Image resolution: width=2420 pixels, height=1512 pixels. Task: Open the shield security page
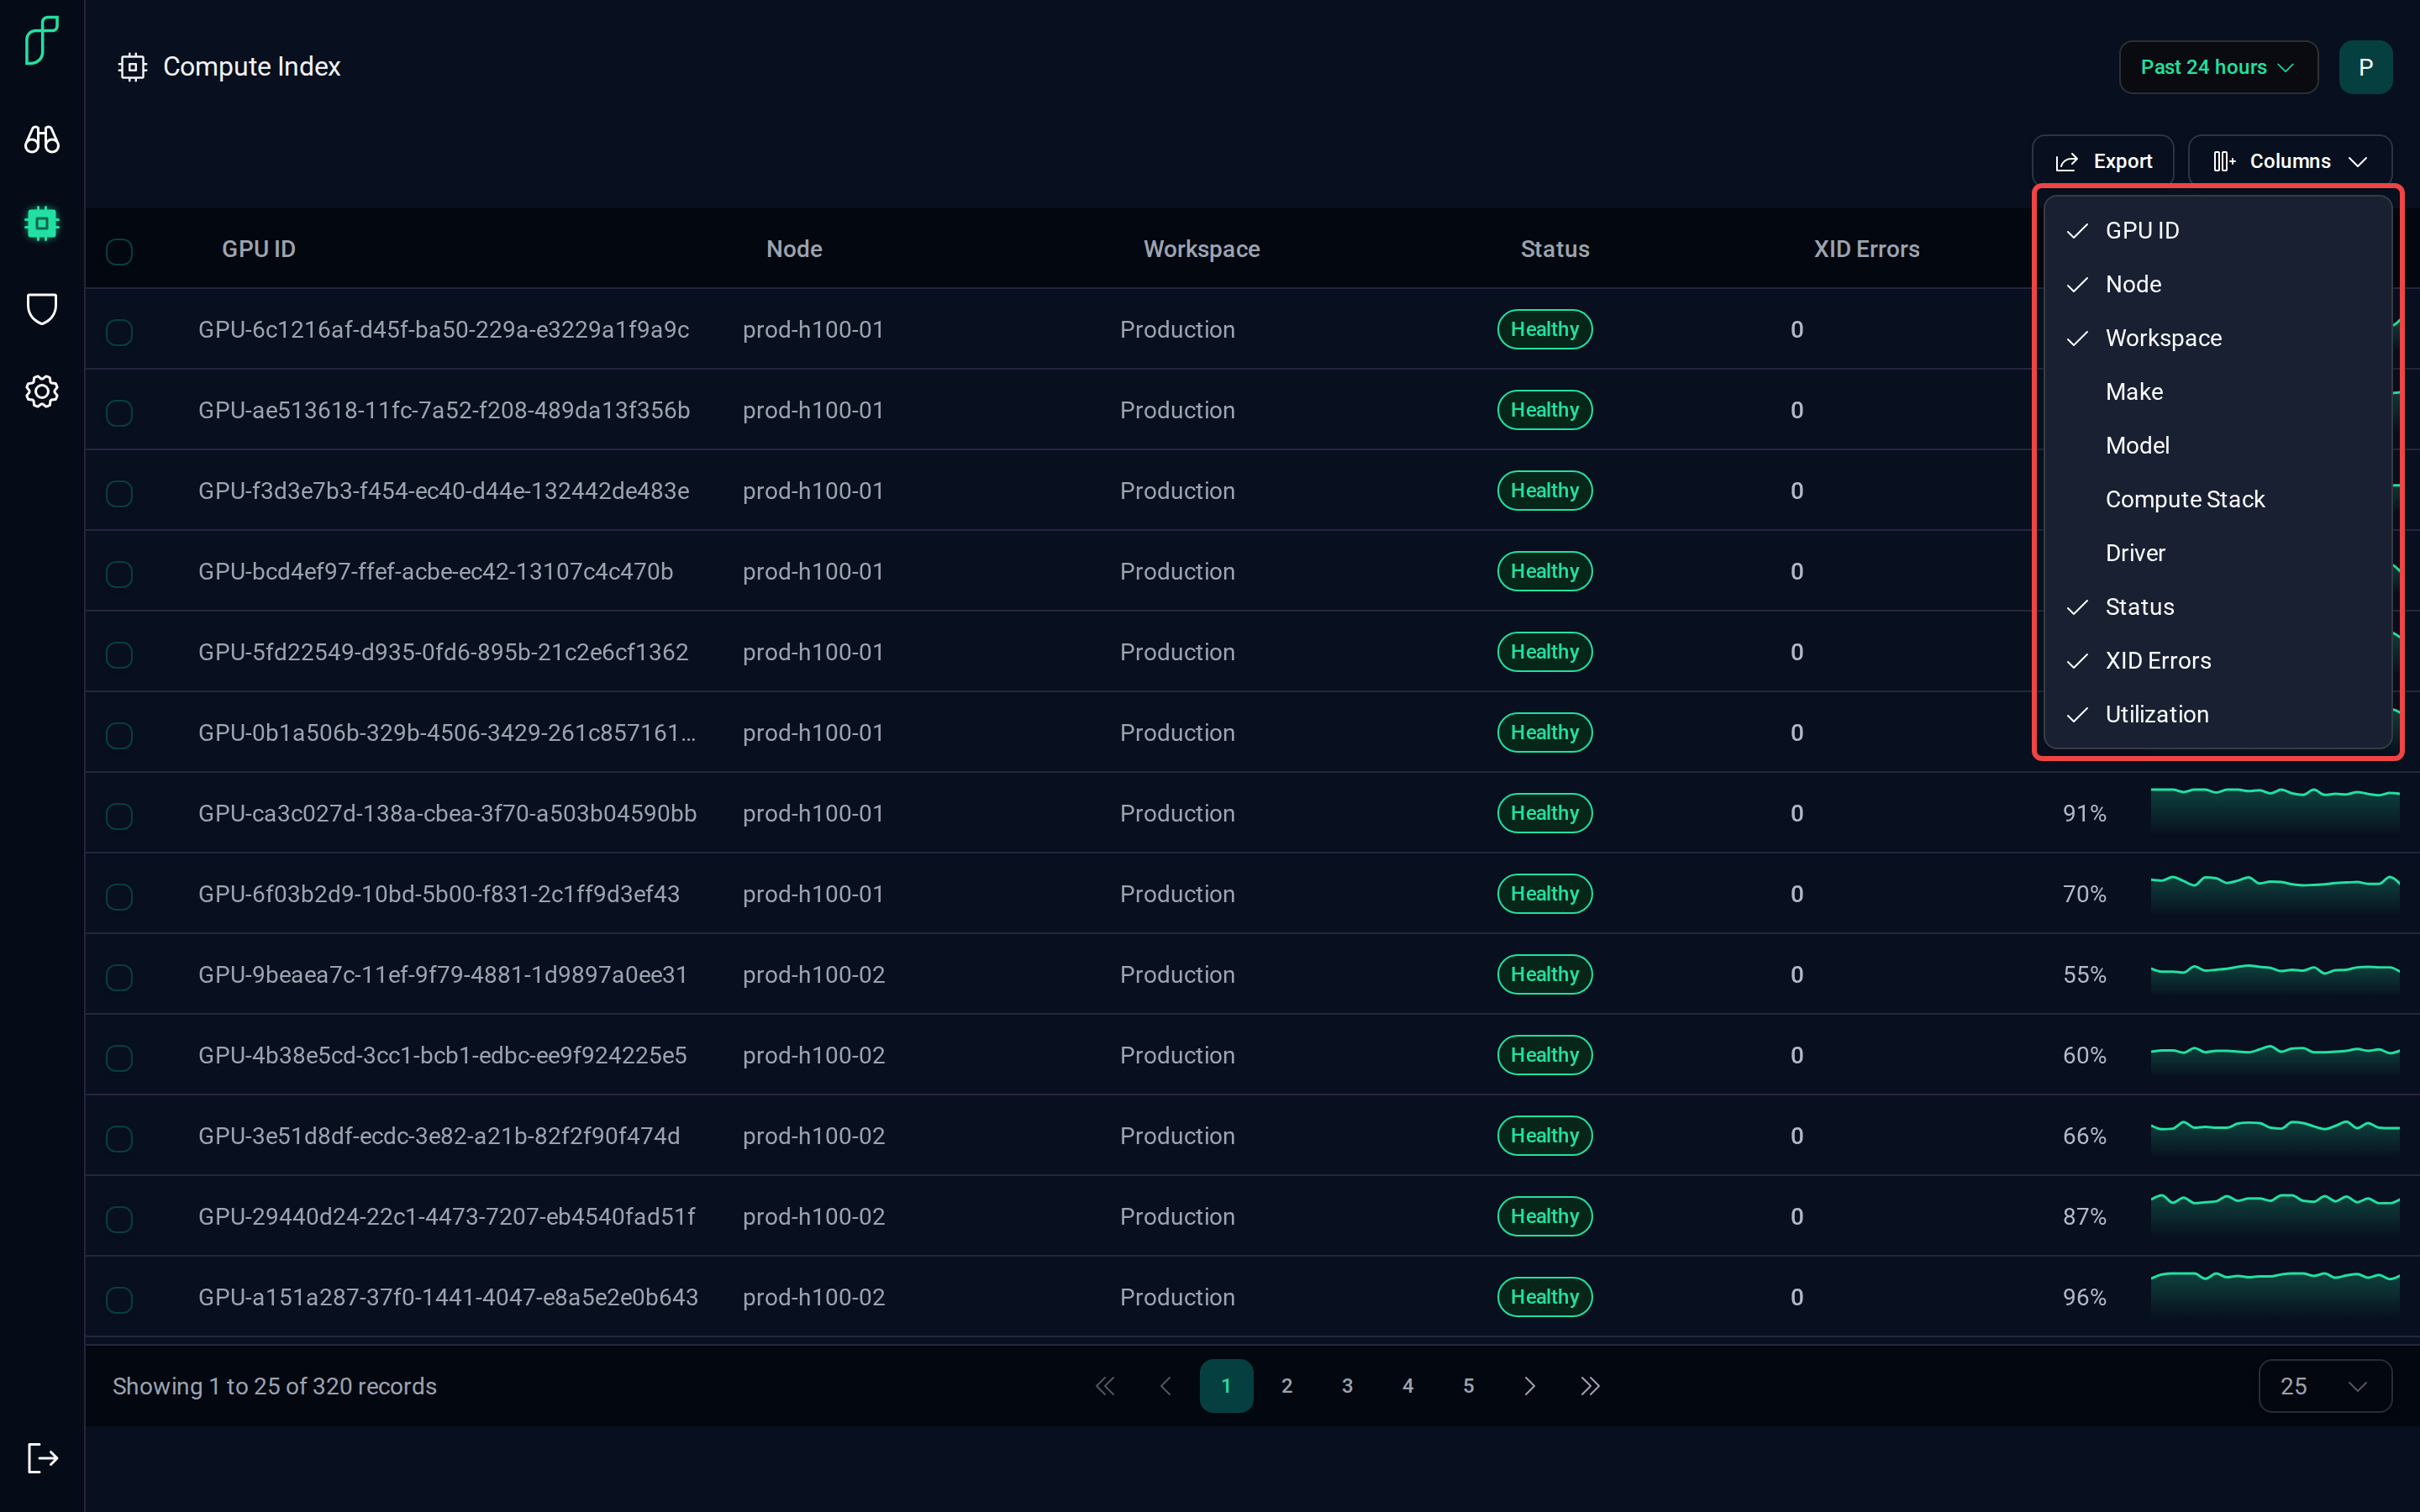click(42, 309)
